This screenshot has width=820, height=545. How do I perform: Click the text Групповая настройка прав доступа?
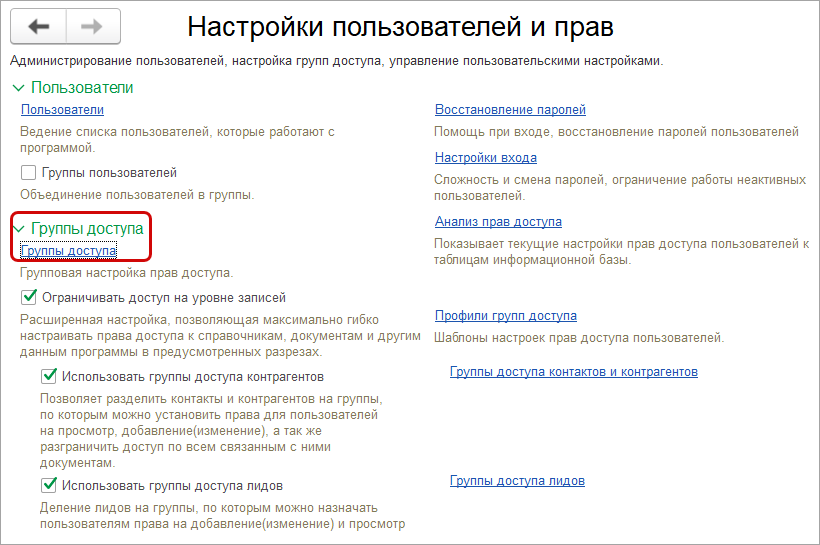[127, 273]
